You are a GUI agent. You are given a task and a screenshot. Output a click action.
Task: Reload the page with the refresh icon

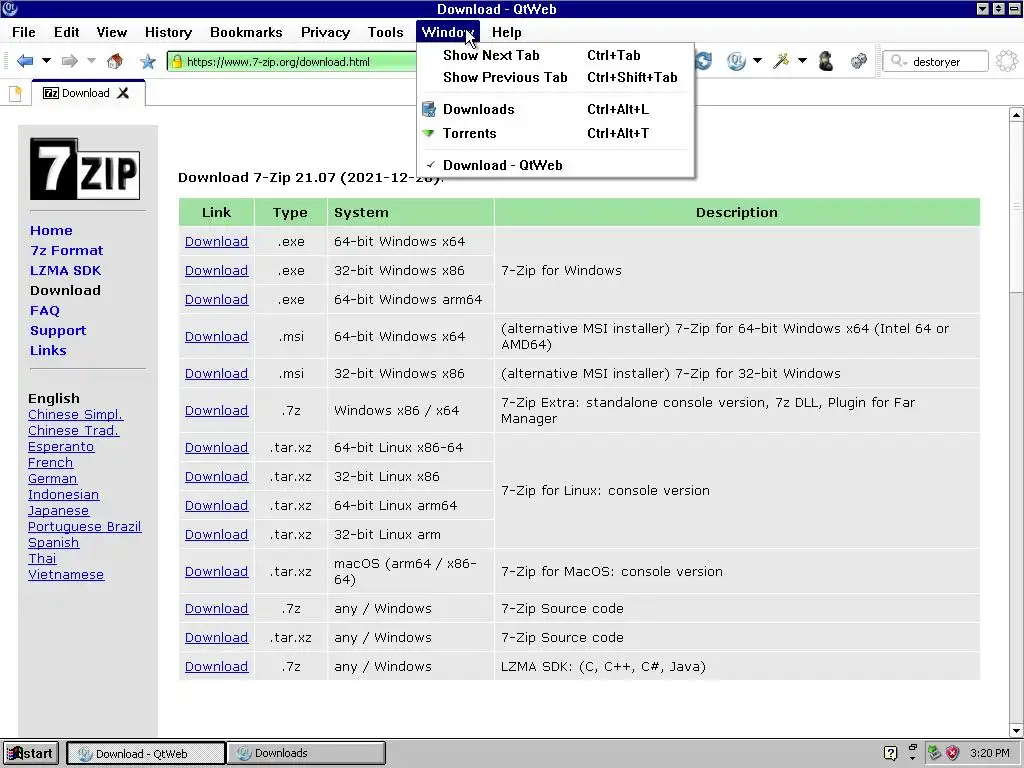703,61
